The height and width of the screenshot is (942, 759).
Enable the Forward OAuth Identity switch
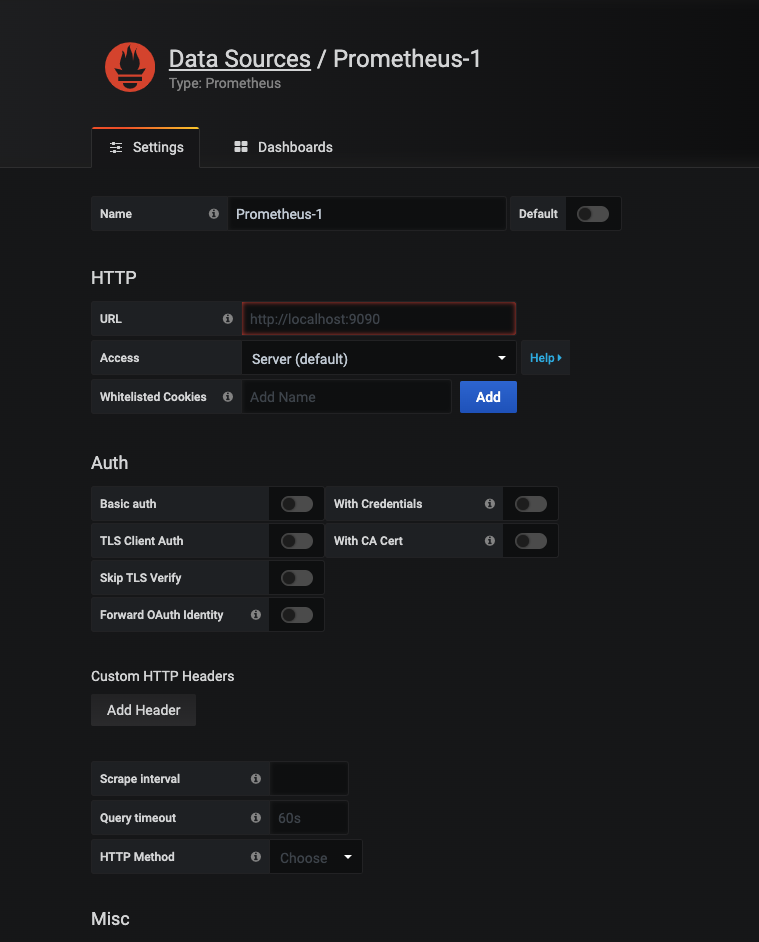click(x=297, y=615)
